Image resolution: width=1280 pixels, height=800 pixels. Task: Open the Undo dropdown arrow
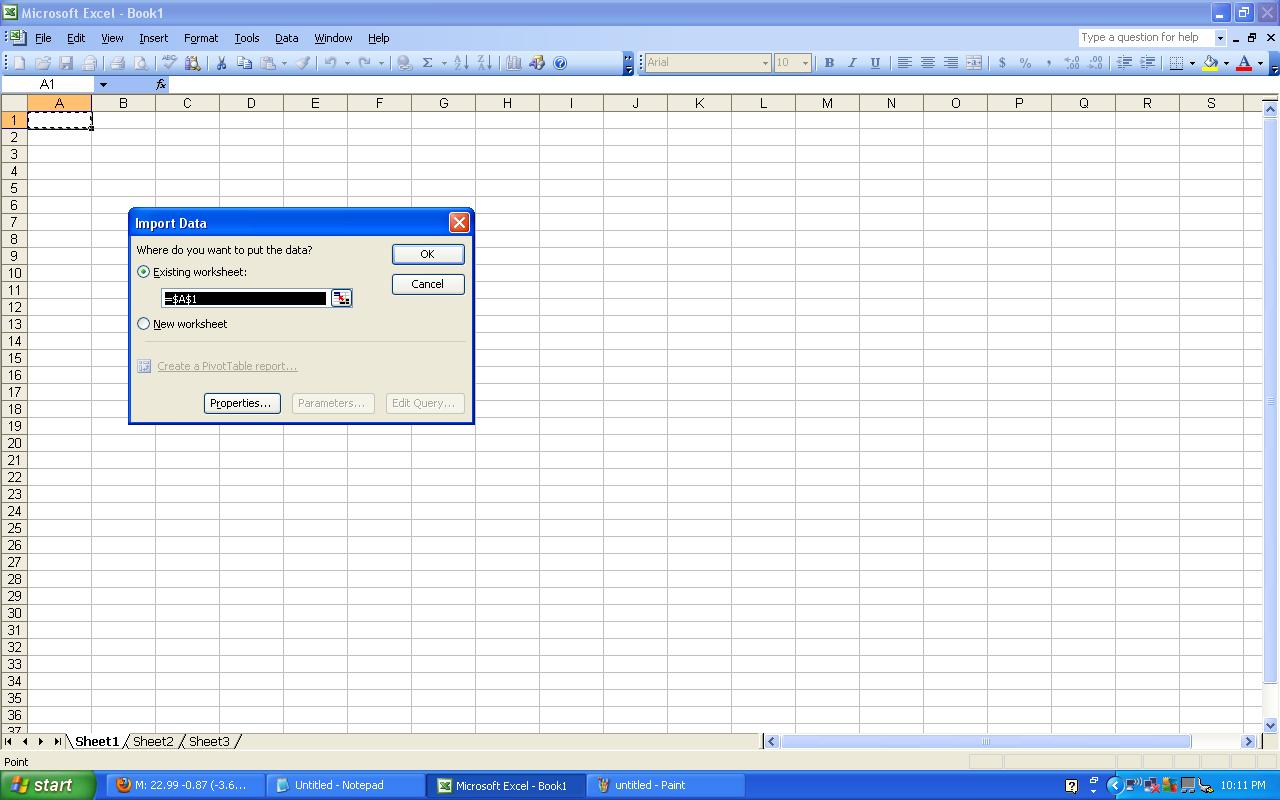tap(348, 62)
